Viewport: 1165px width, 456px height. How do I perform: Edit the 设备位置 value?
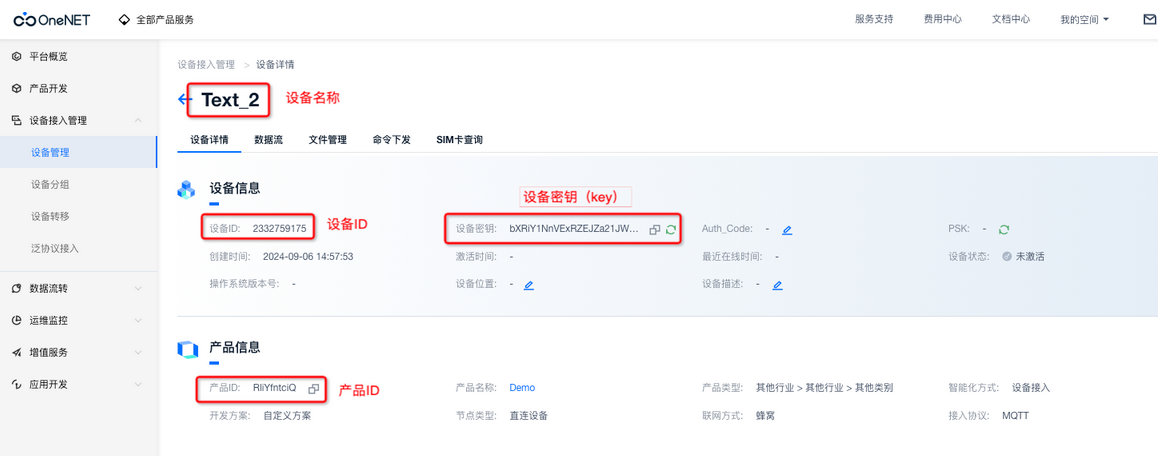[x=528, y=285]
